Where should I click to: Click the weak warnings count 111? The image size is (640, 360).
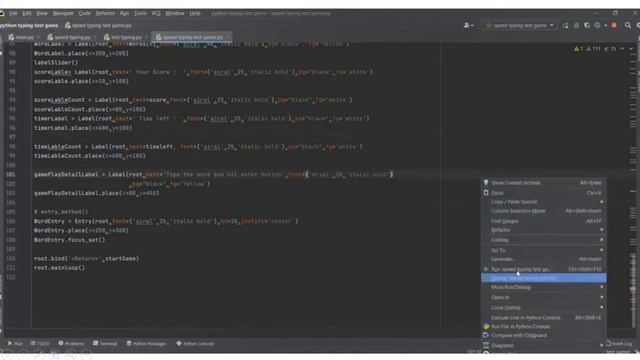[594, 49]
